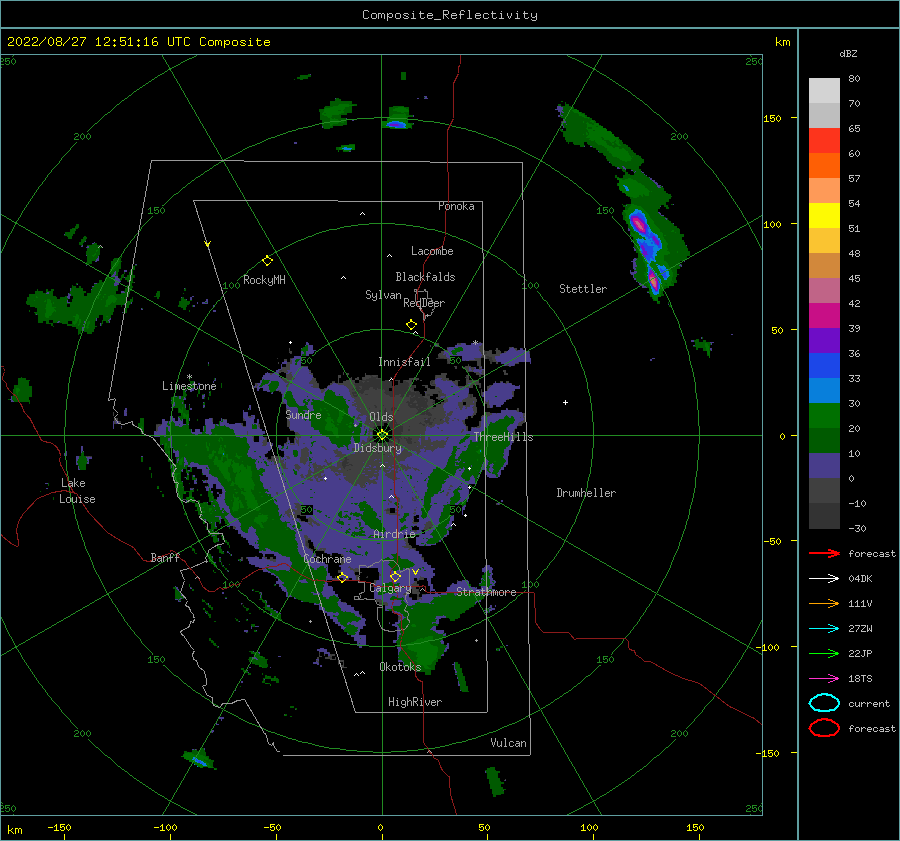Click the Didsbury town label
The height and width of the screenshot is (841, 900).
pos(377,448)
